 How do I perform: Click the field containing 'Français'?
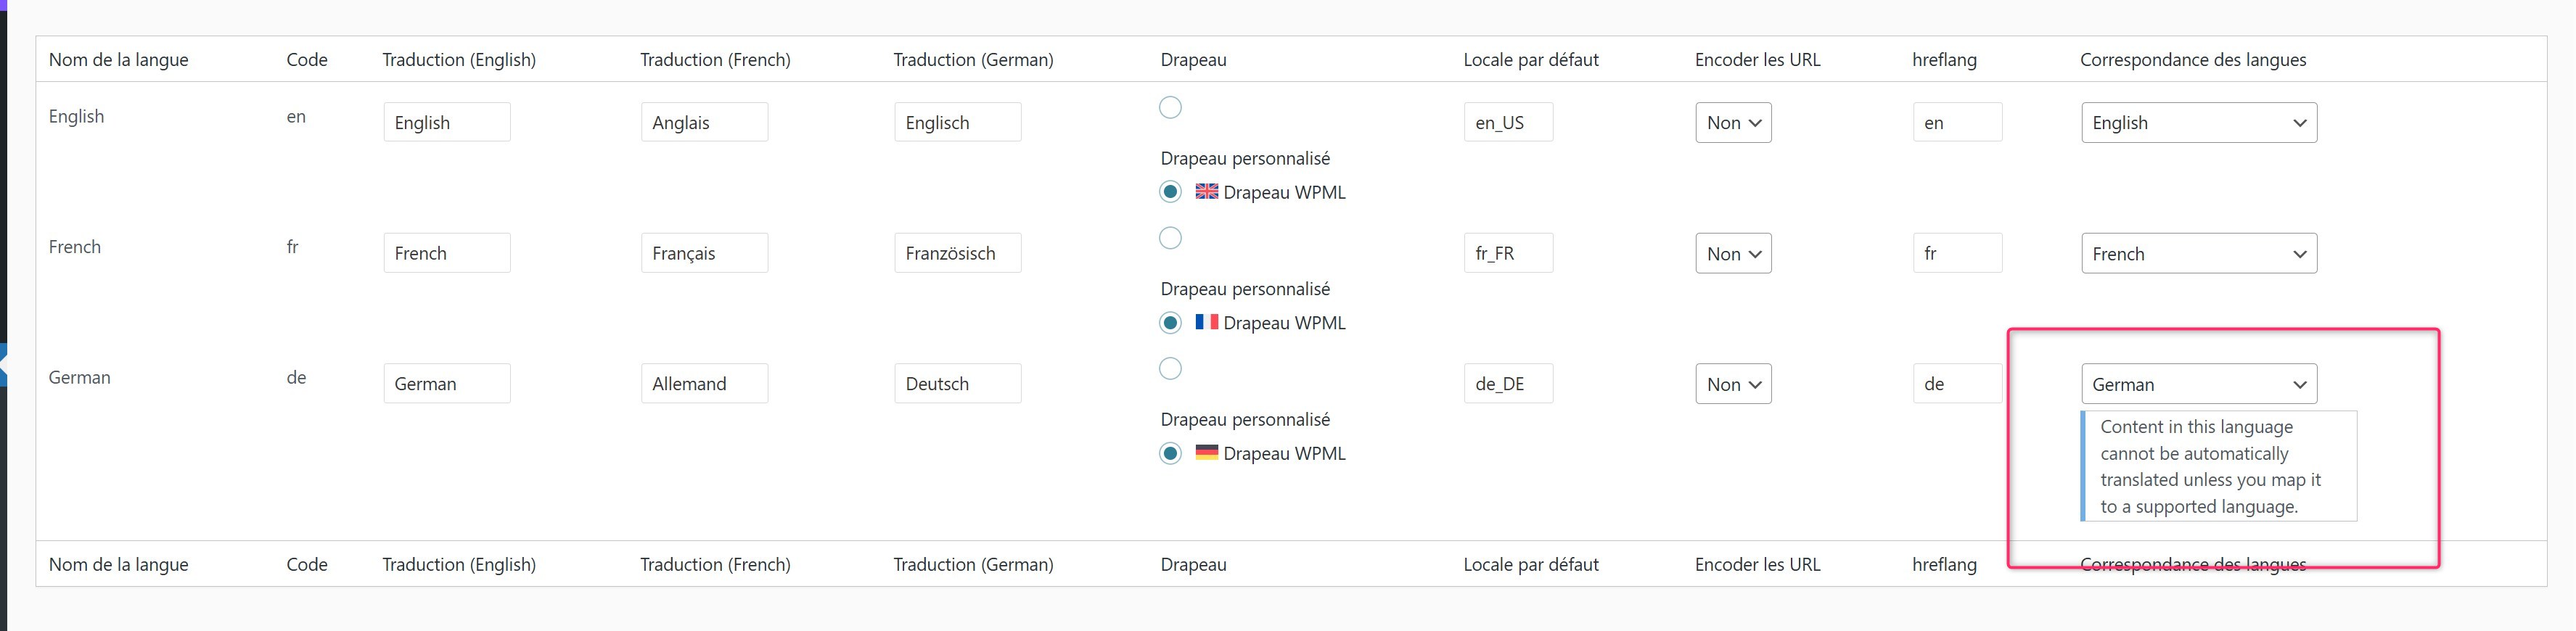(x=704, y=253)
